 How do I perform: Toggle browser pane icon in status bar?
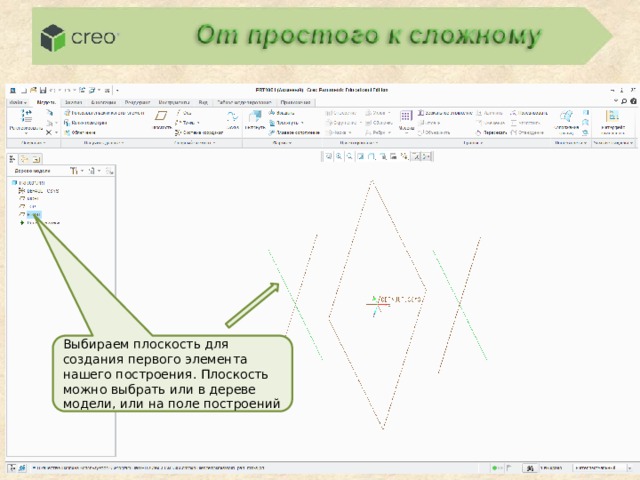click(x=22, y=468)
